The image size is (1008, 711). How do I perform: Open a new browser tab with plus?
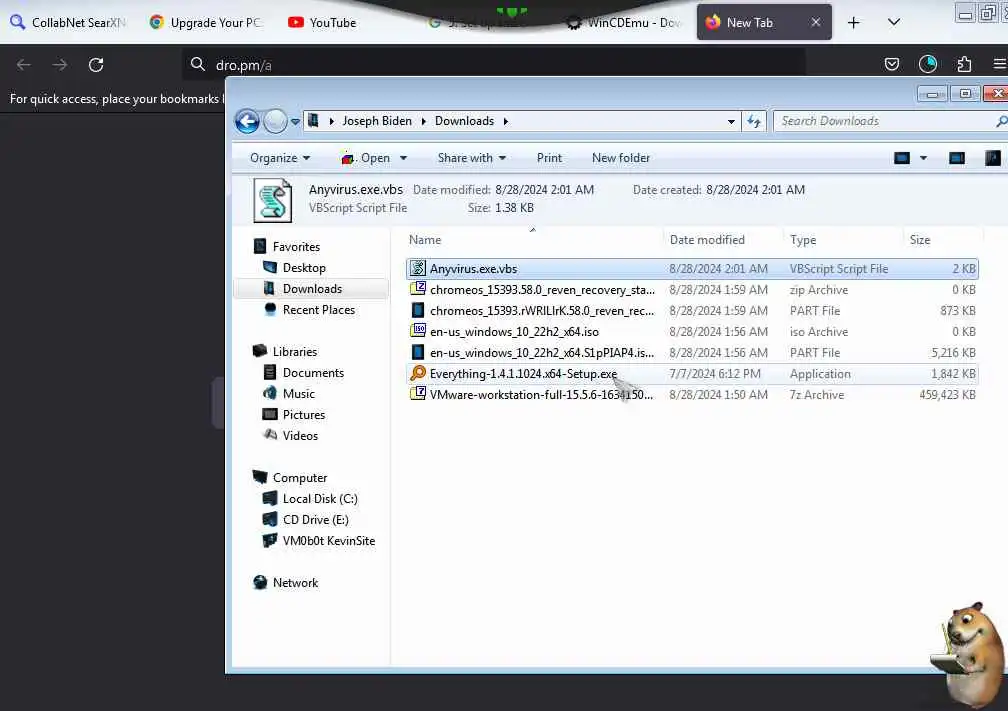pos(853,22)
